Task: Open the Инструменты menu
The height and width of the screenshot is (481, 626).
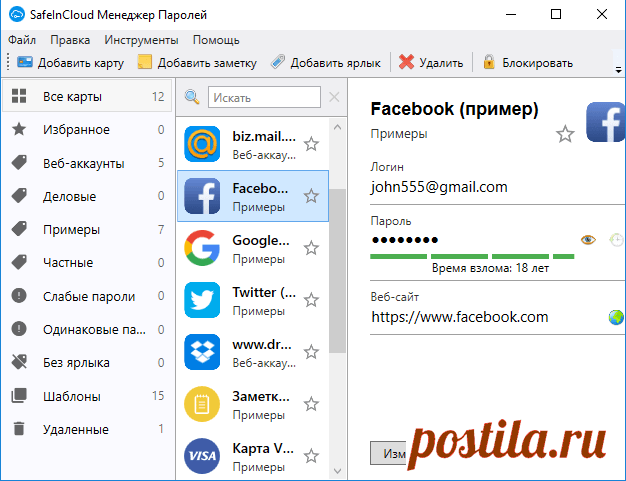Action: pos(141,40)
